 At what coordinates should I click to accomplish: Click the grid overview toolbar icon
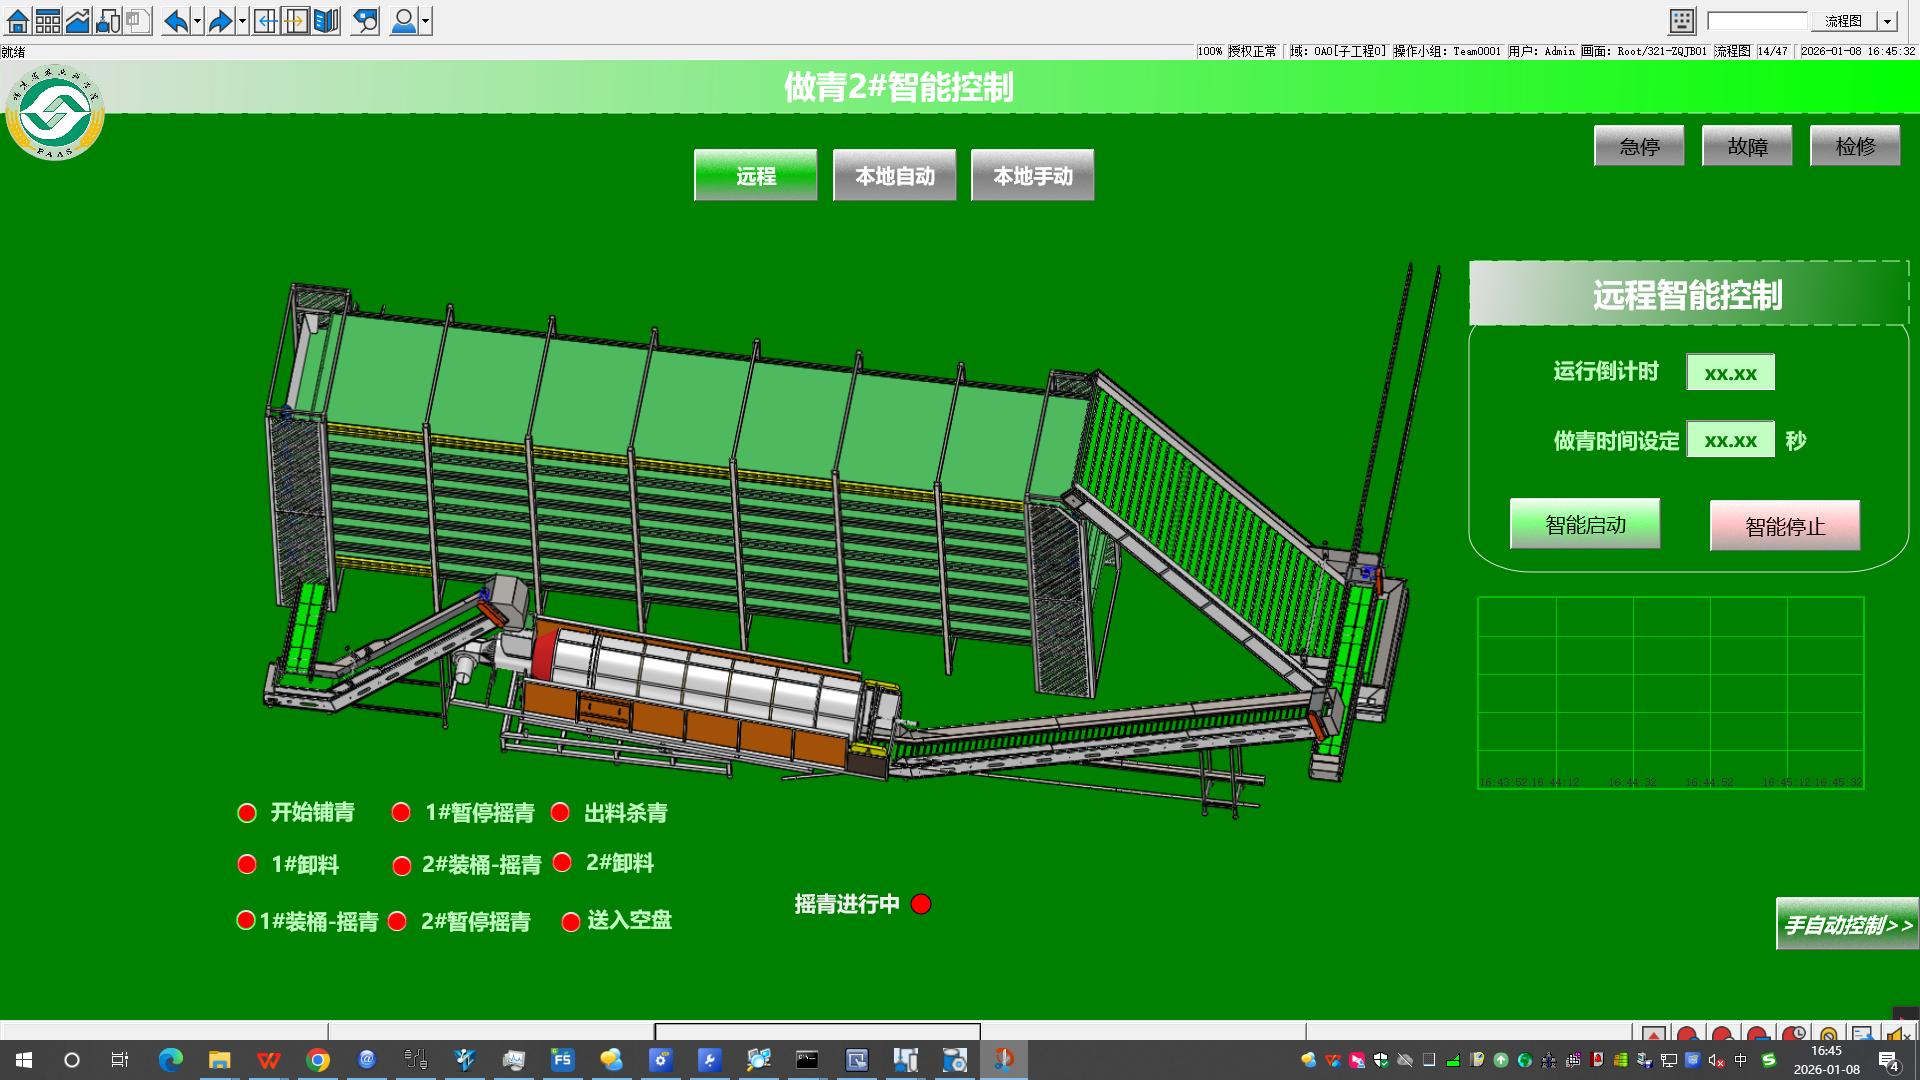pyautogui.click(x=47, y=21)
